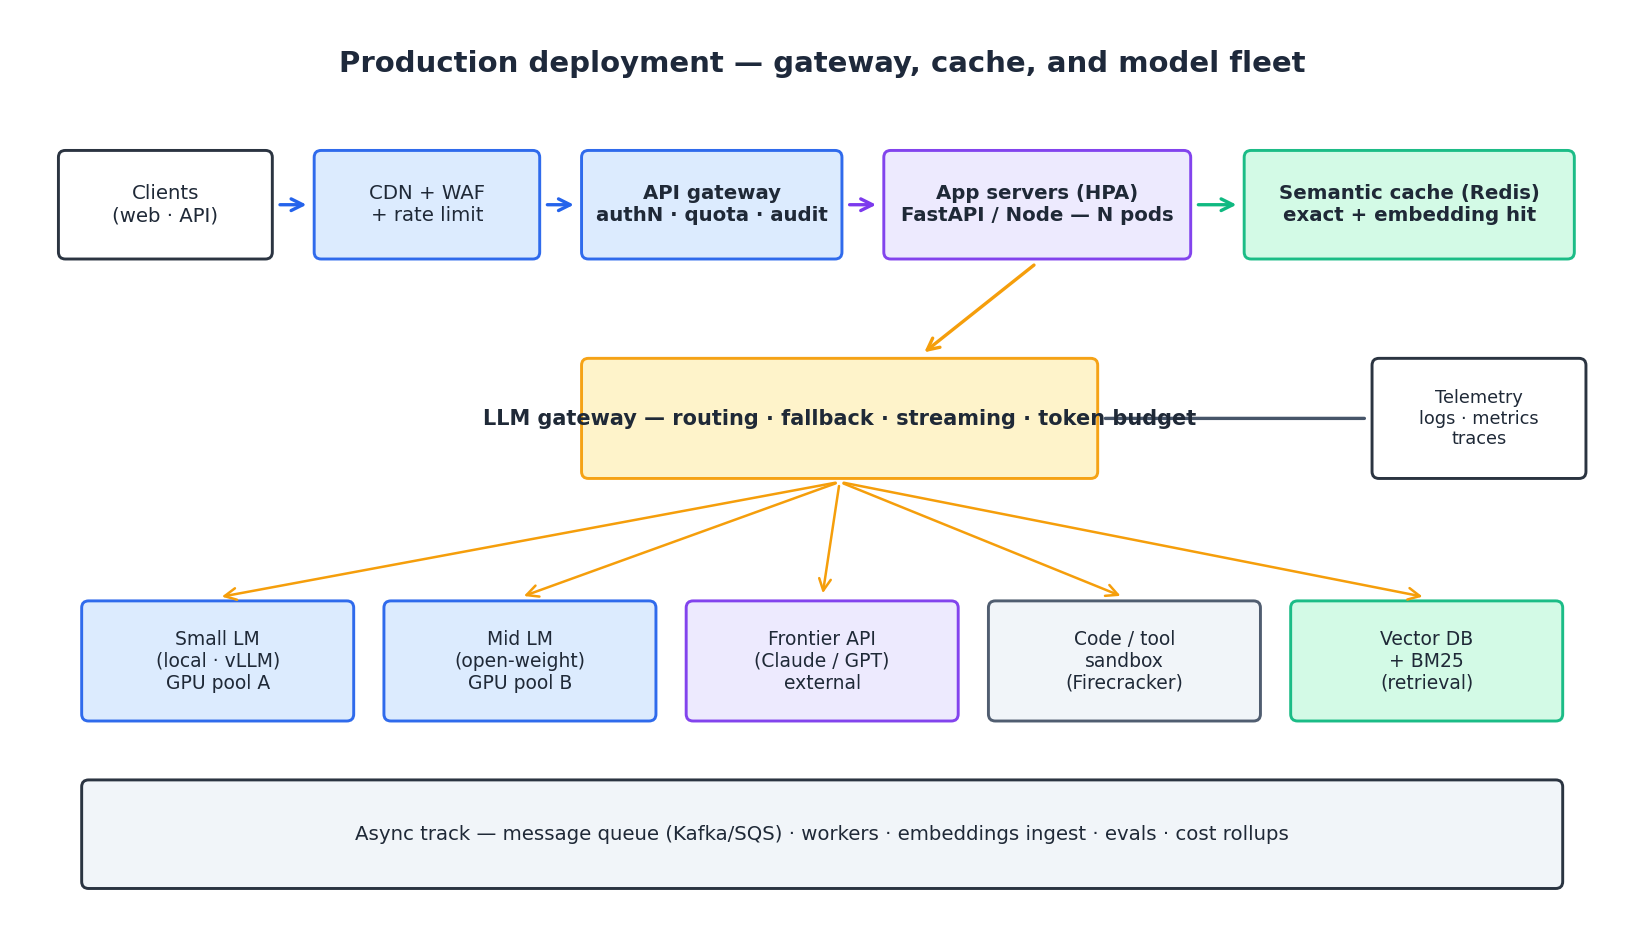Select the green arrow into Semantic cache

coord(1217,203)
